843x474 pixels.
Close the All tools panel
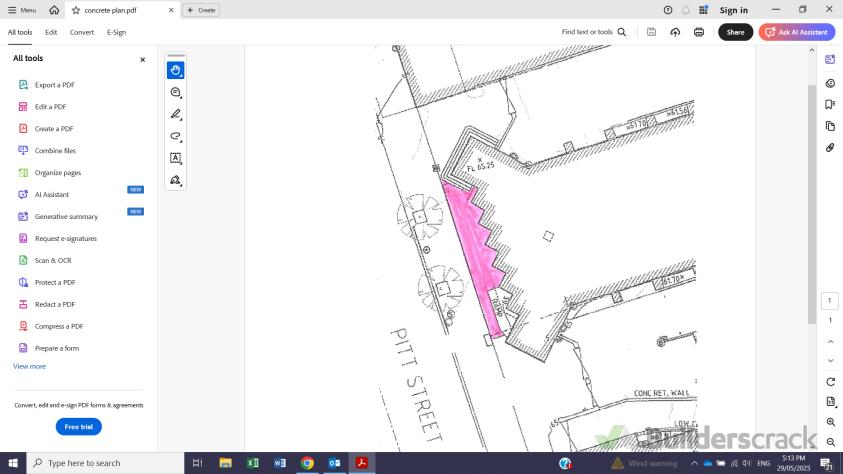[x=142, y=59]
